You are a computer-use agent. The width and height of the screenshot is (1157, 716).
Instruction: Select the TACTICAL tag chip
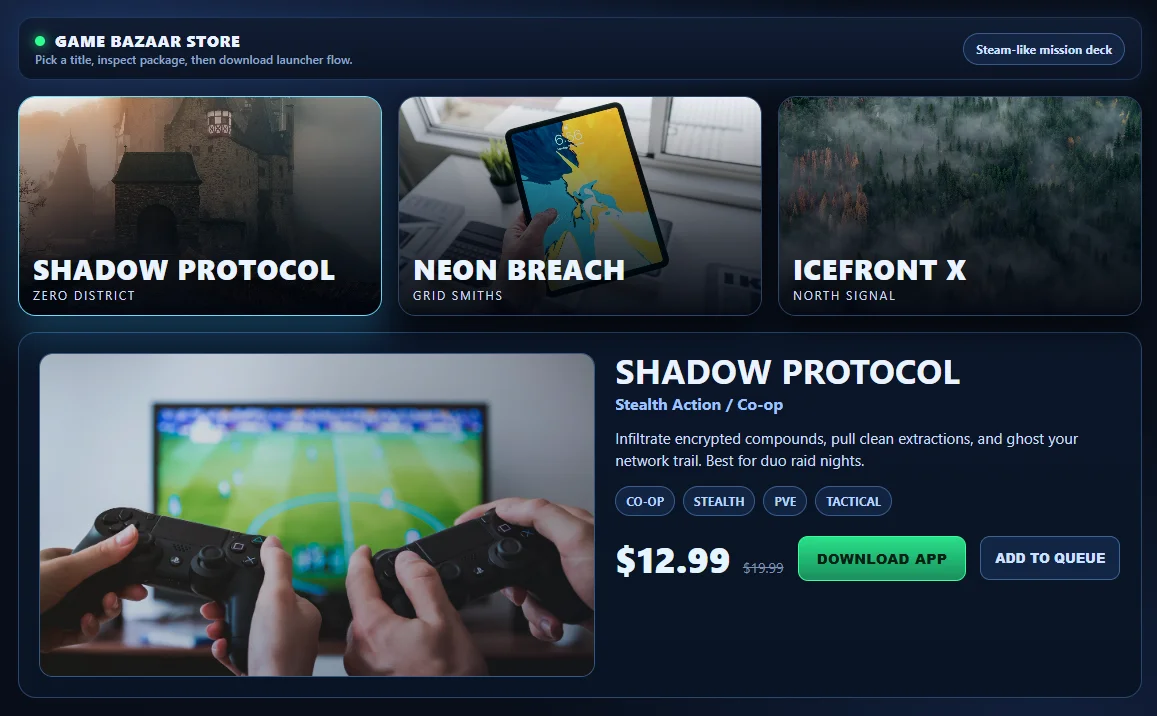(x=853, y=501)
